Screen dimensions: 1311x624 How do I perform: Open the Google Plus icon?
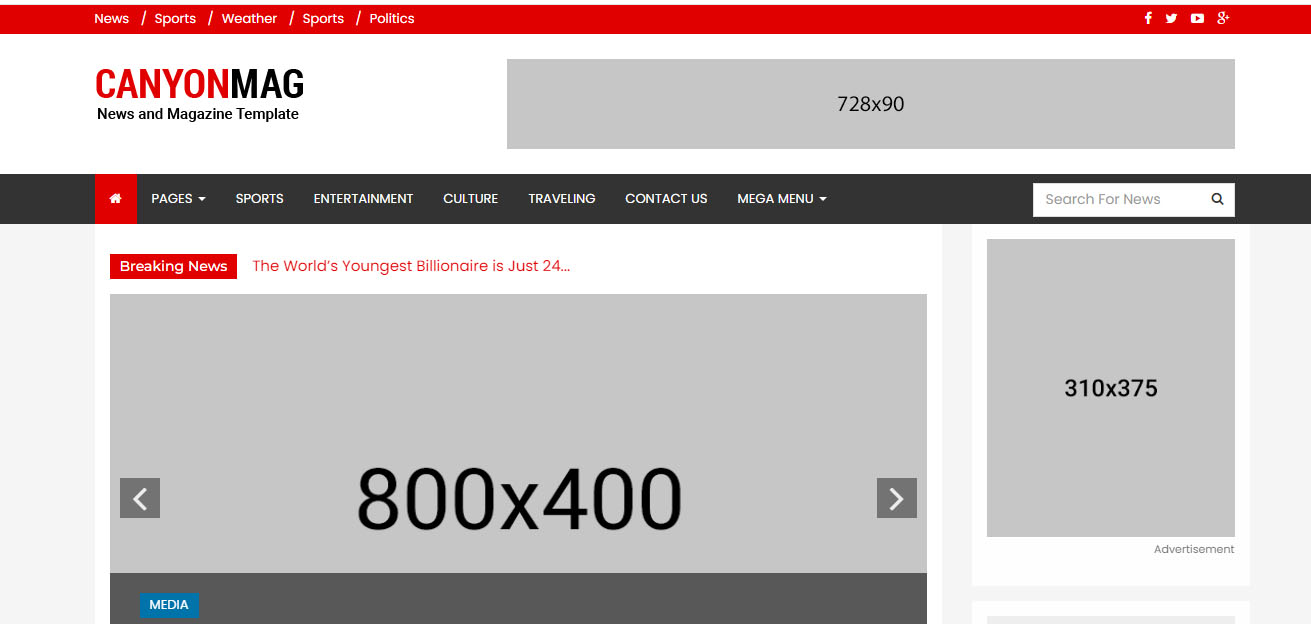[x=1223, y=18]
